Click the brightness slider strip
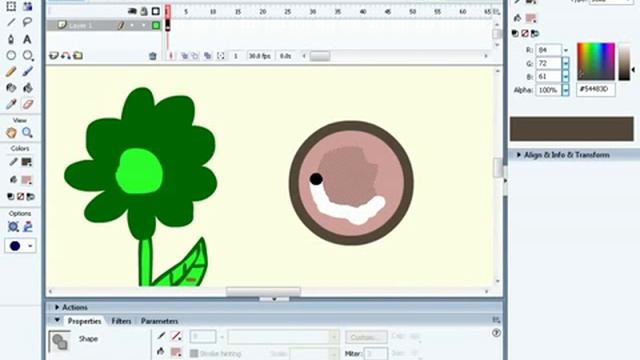This screenshot has width=640, height=360. point(624,61)
